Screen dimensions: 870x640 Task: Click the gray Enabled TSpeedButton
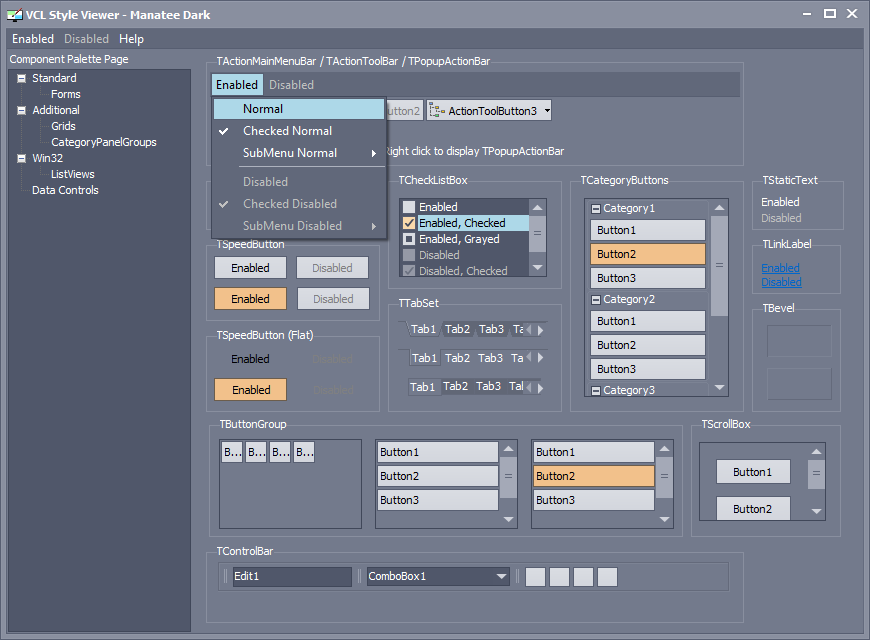click(x=250, y=268)
